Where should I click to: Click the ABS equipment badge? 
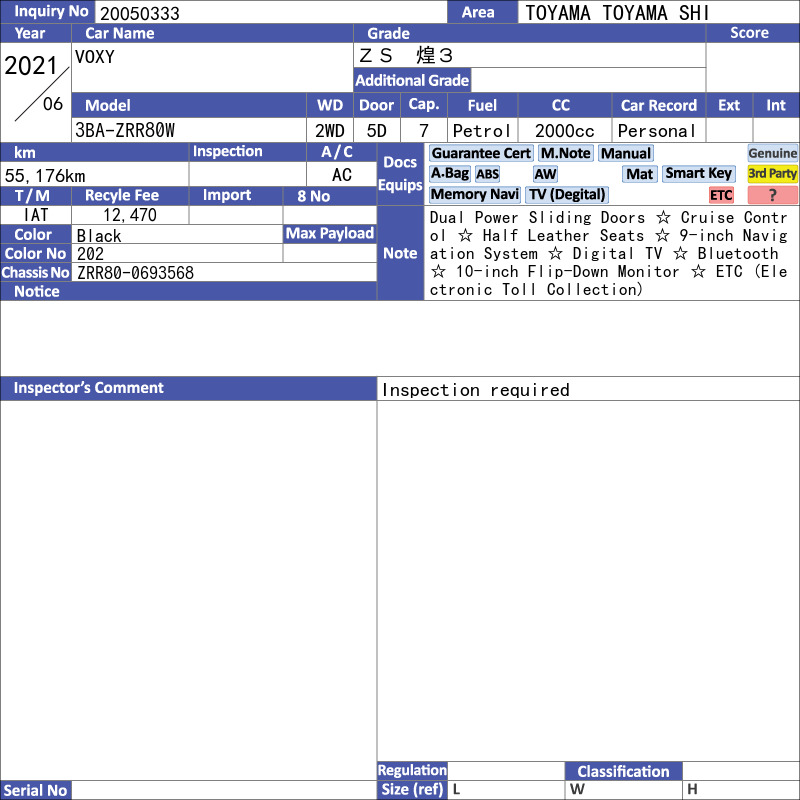coord(487,174)
